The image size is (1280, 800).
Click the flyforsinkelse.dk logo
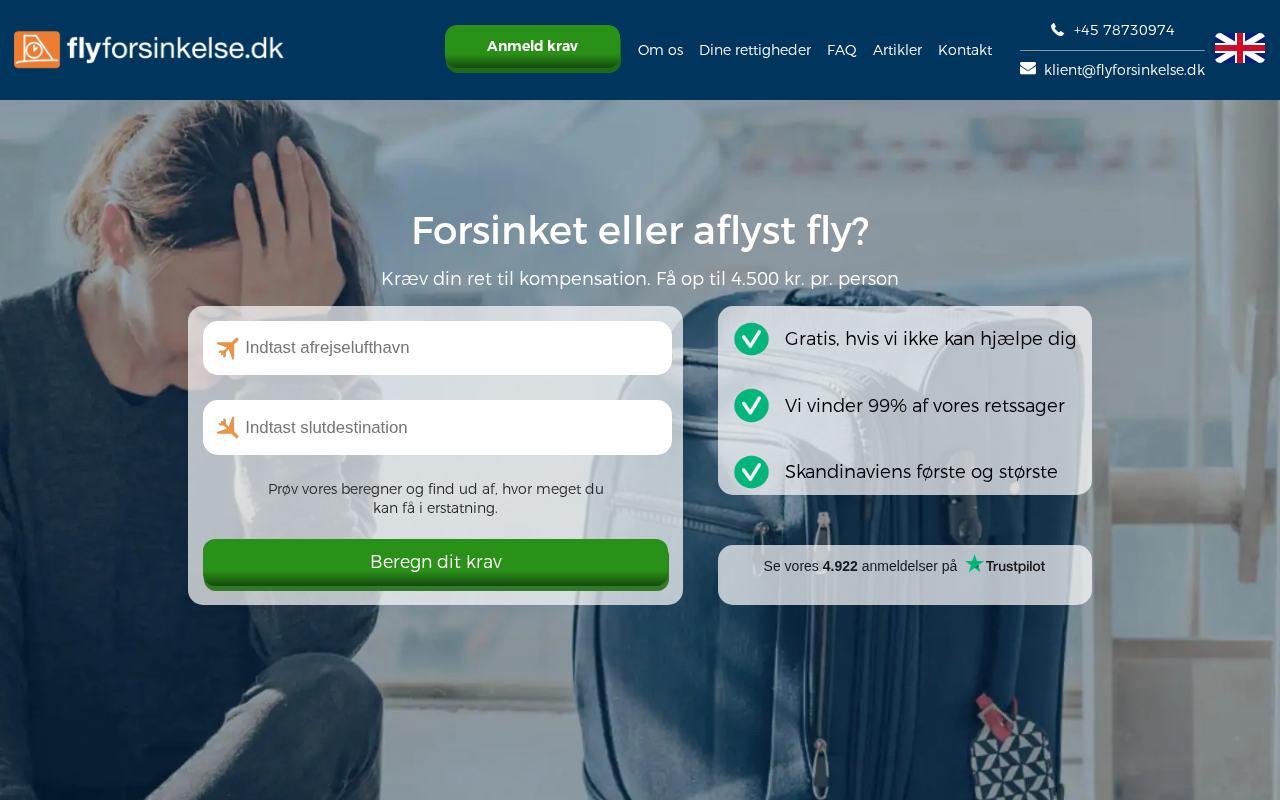click(149, 49)
